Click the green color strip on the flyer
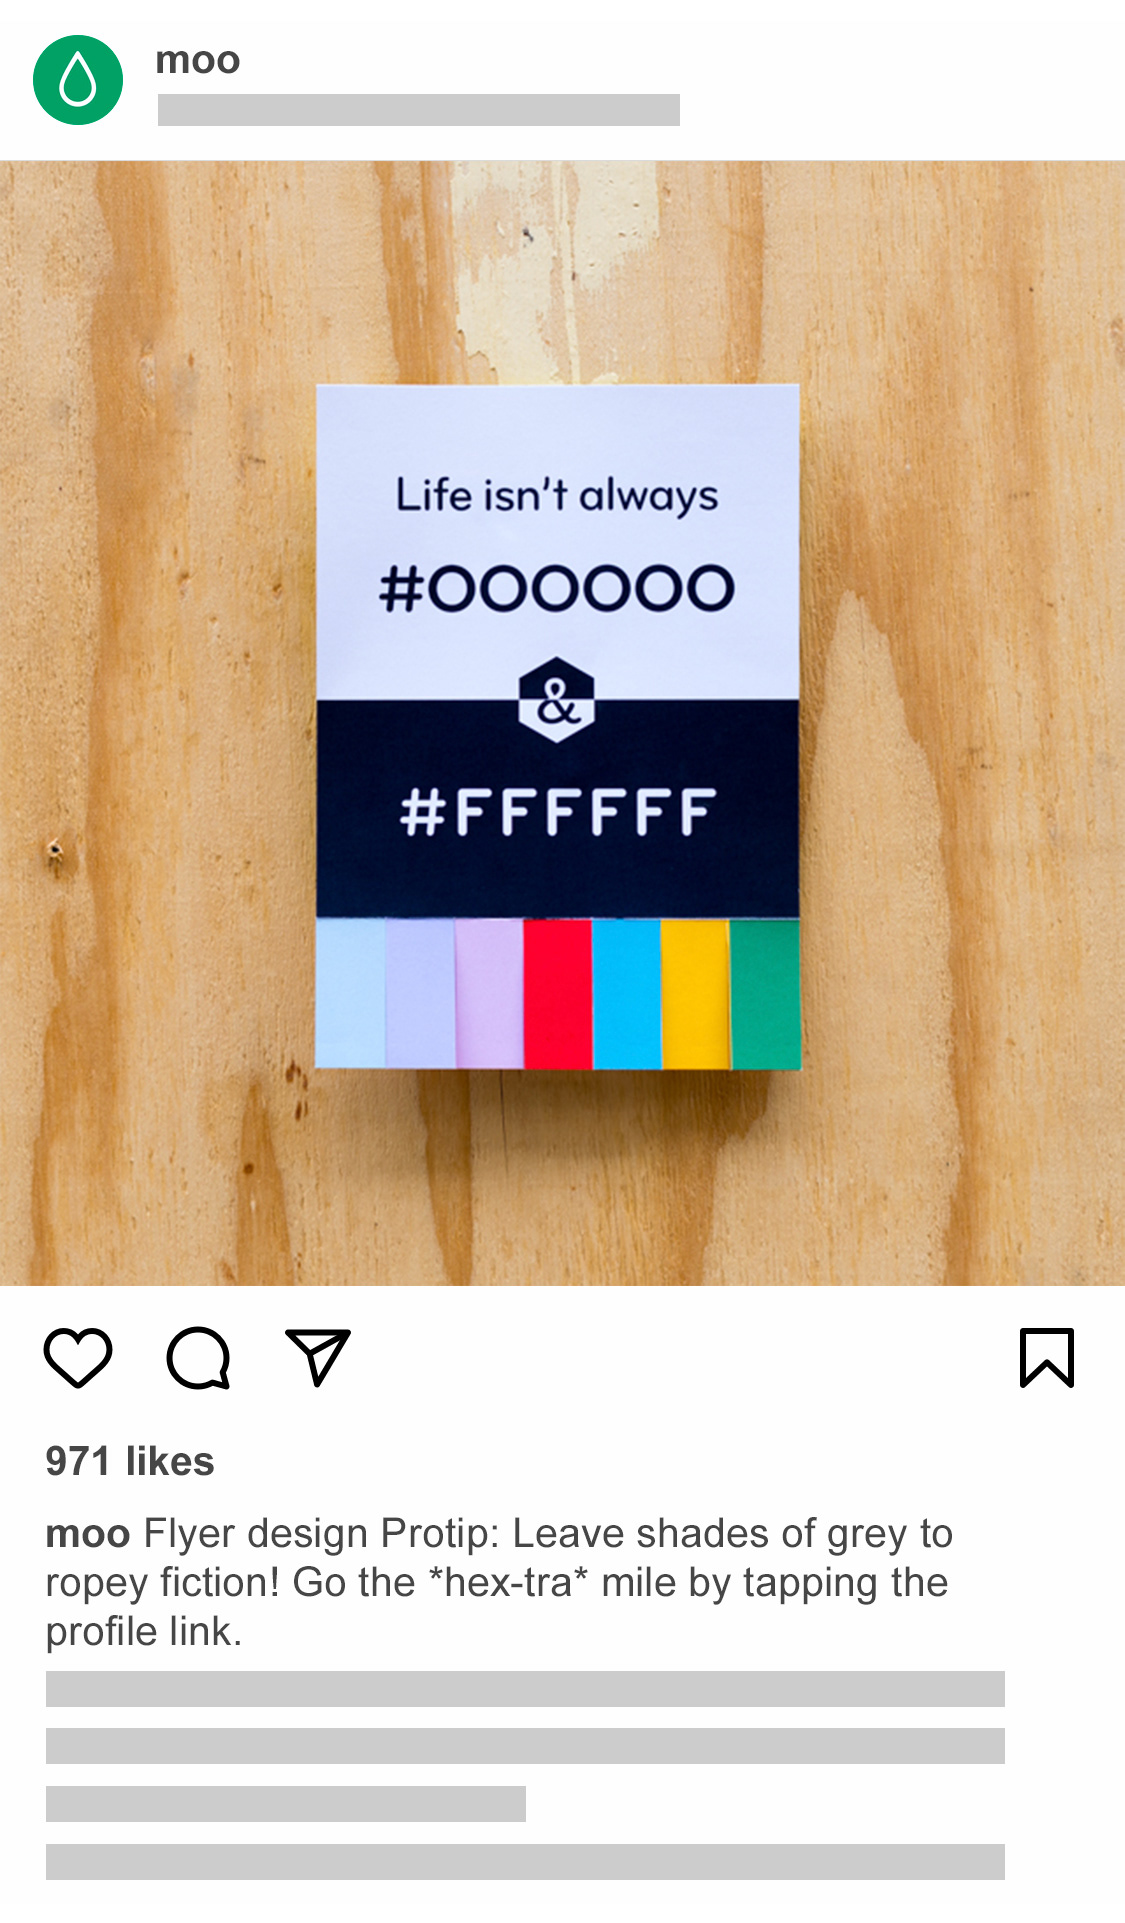Viewport: 1125px width, 1923px height. coord(765,994)
